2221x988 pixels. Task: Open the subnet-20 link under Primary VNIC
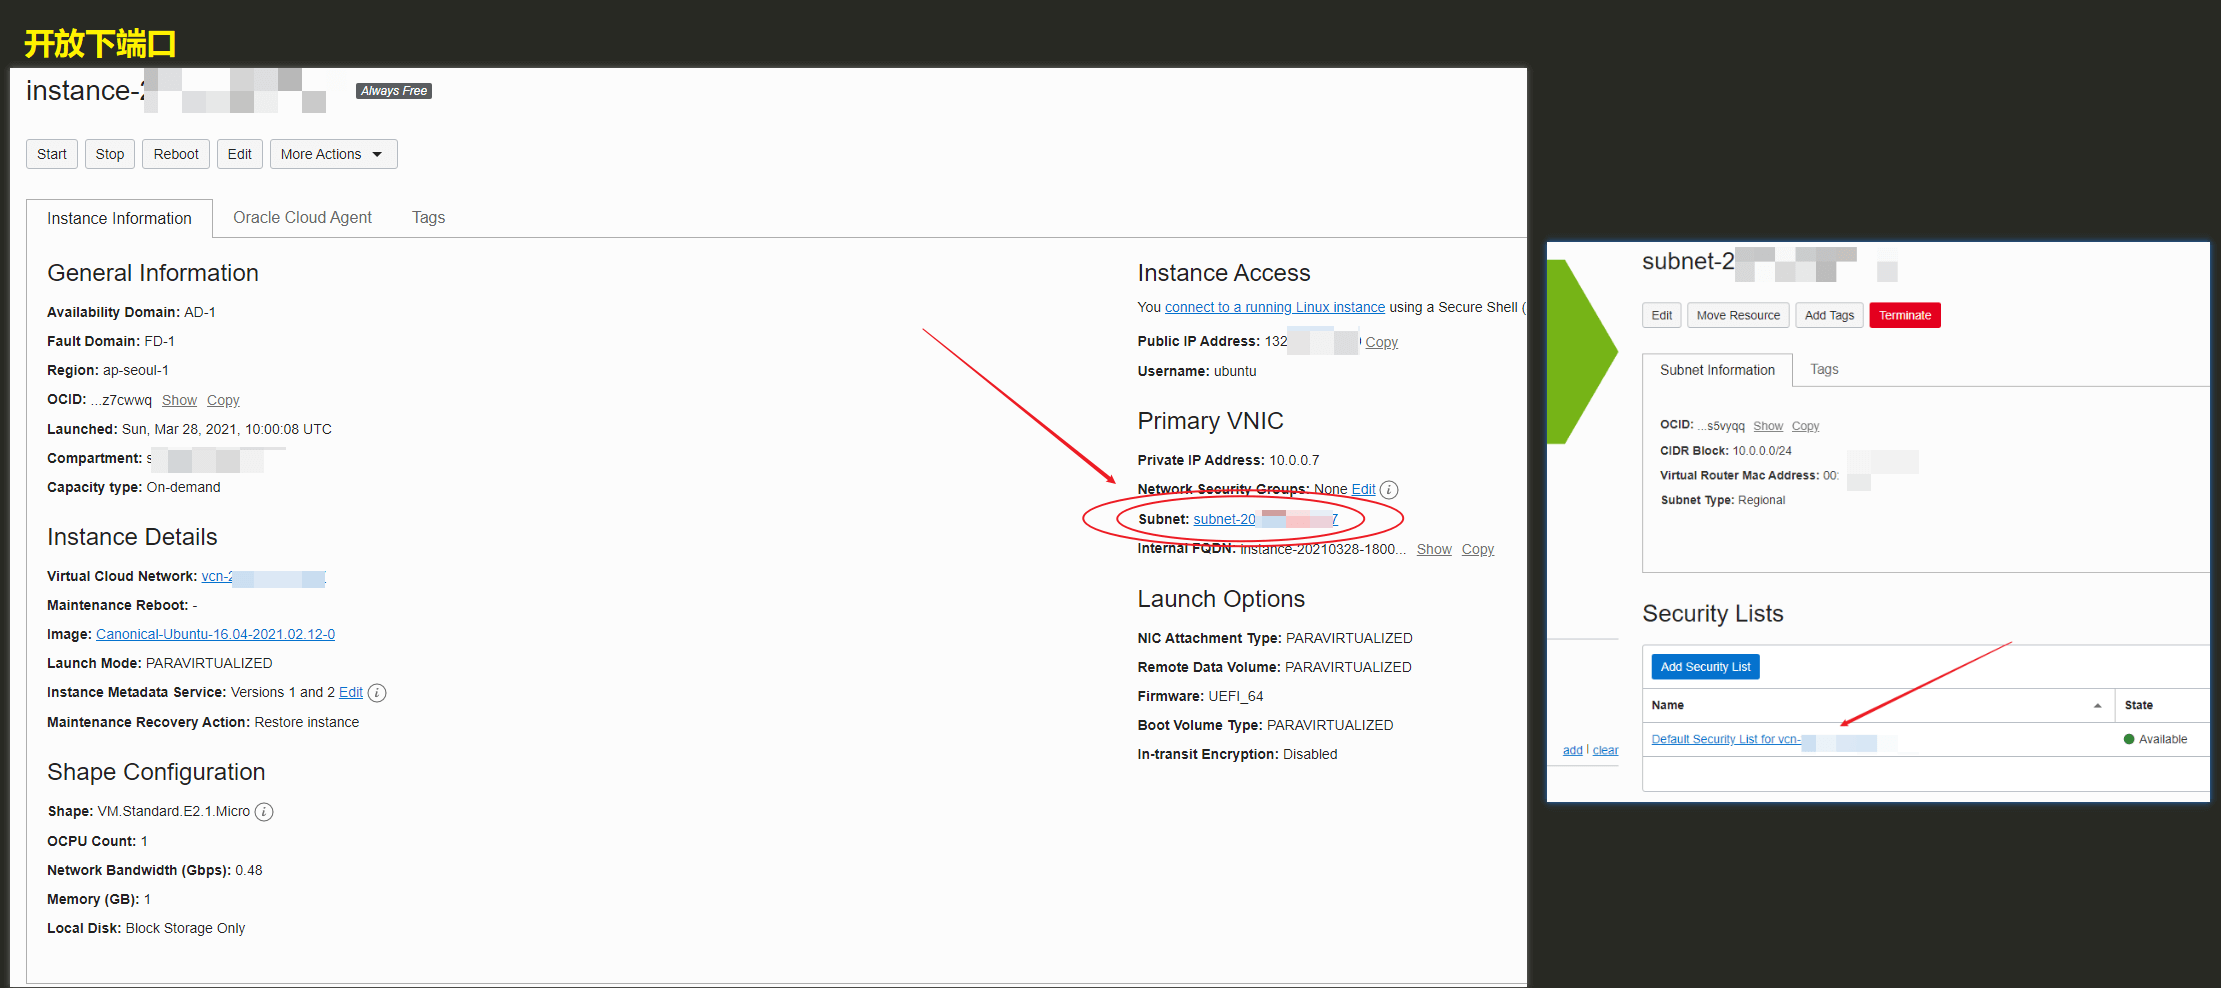1265,520
